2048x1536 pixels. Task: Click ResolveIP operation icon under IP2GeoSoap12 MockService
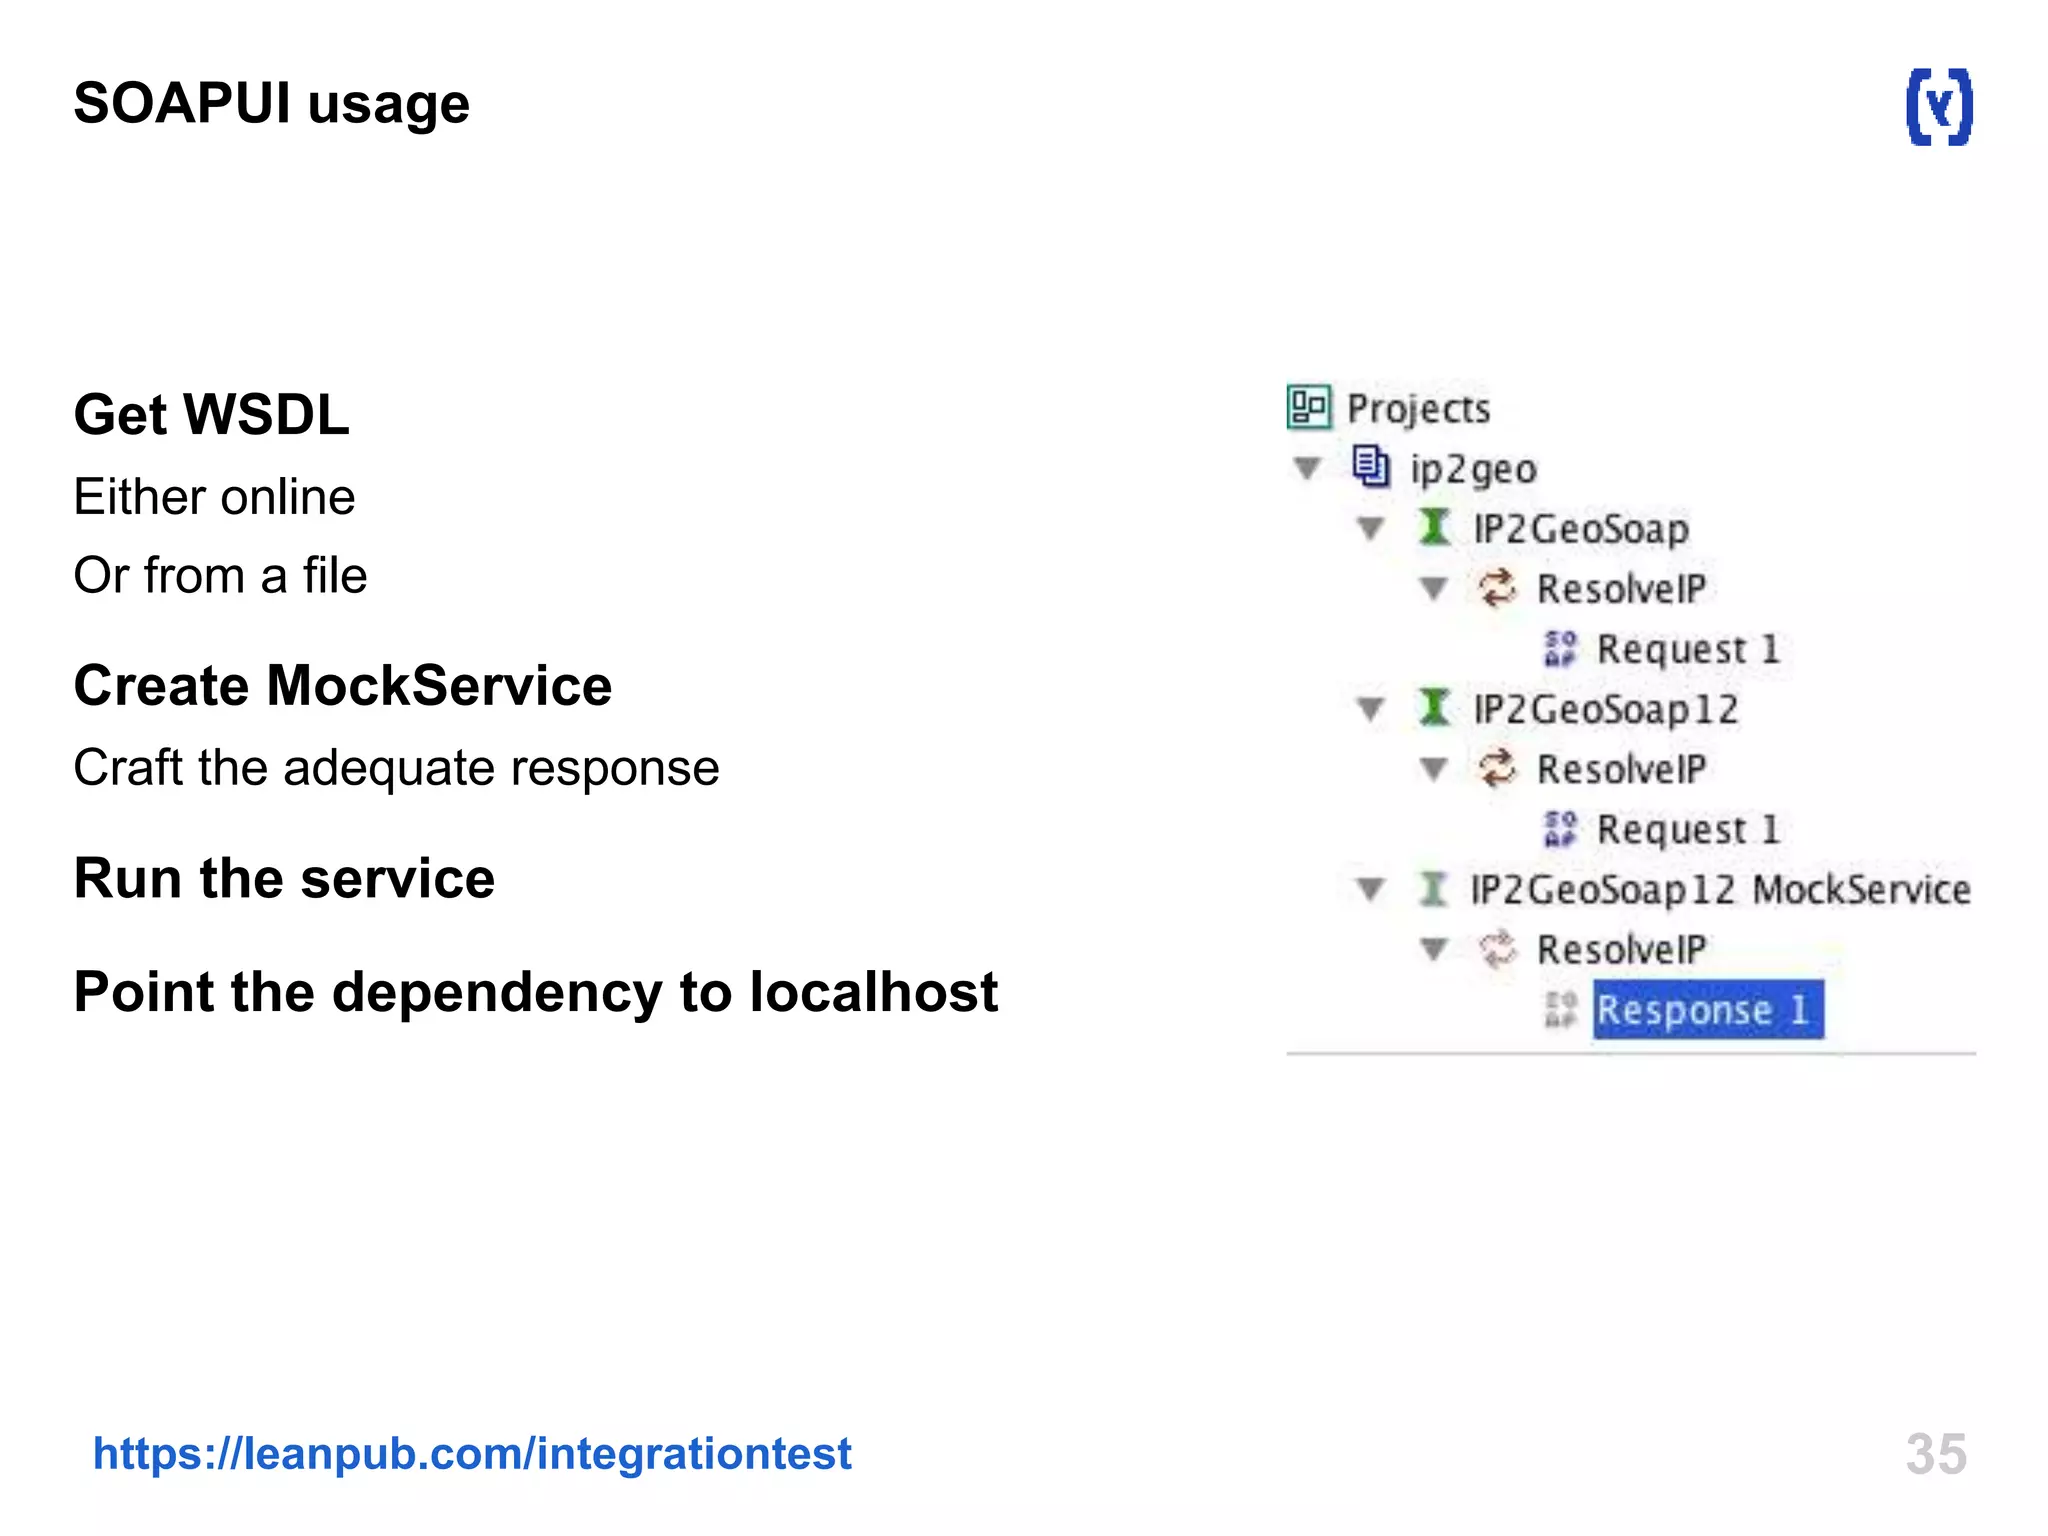point(1497,948)
